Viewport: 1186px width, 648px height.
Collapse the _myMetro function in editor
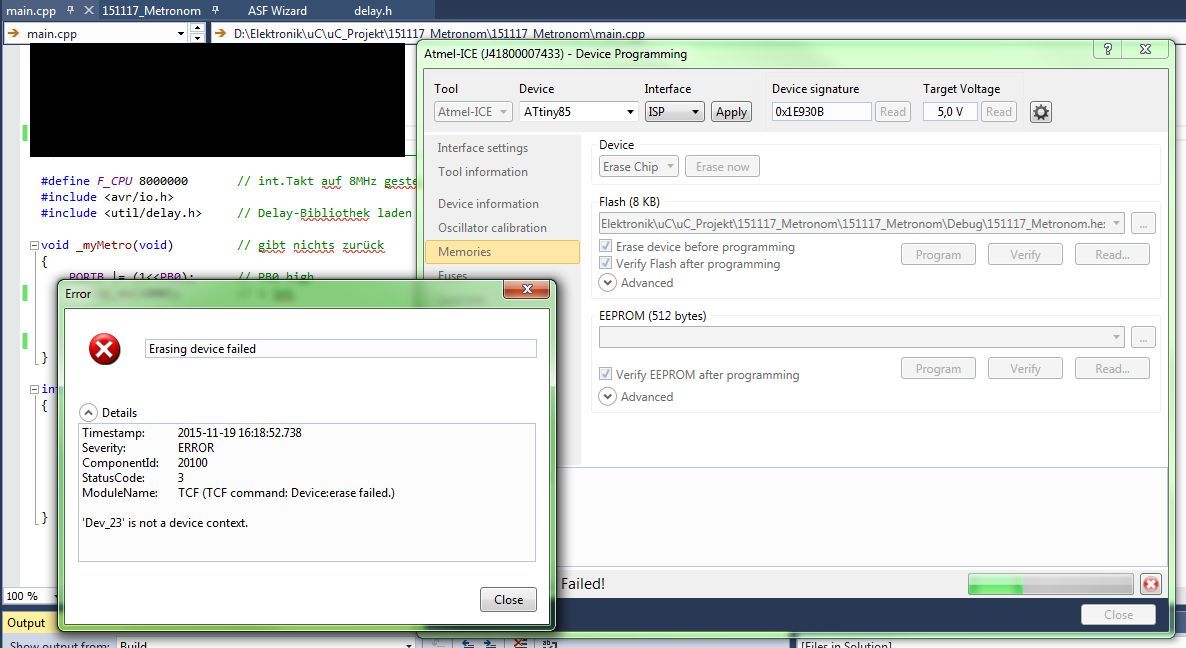(x=34, y=245)
